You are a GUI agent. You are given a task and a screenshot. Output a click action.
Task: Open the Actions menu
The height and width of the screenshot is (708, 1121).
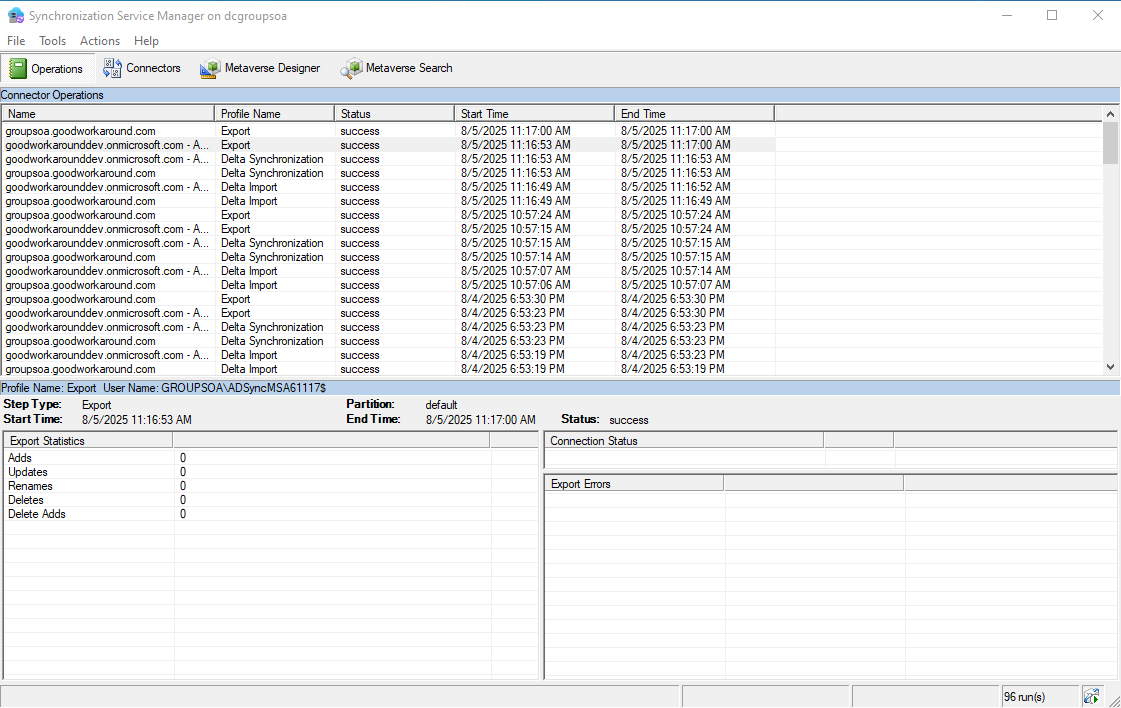point(100,41)
